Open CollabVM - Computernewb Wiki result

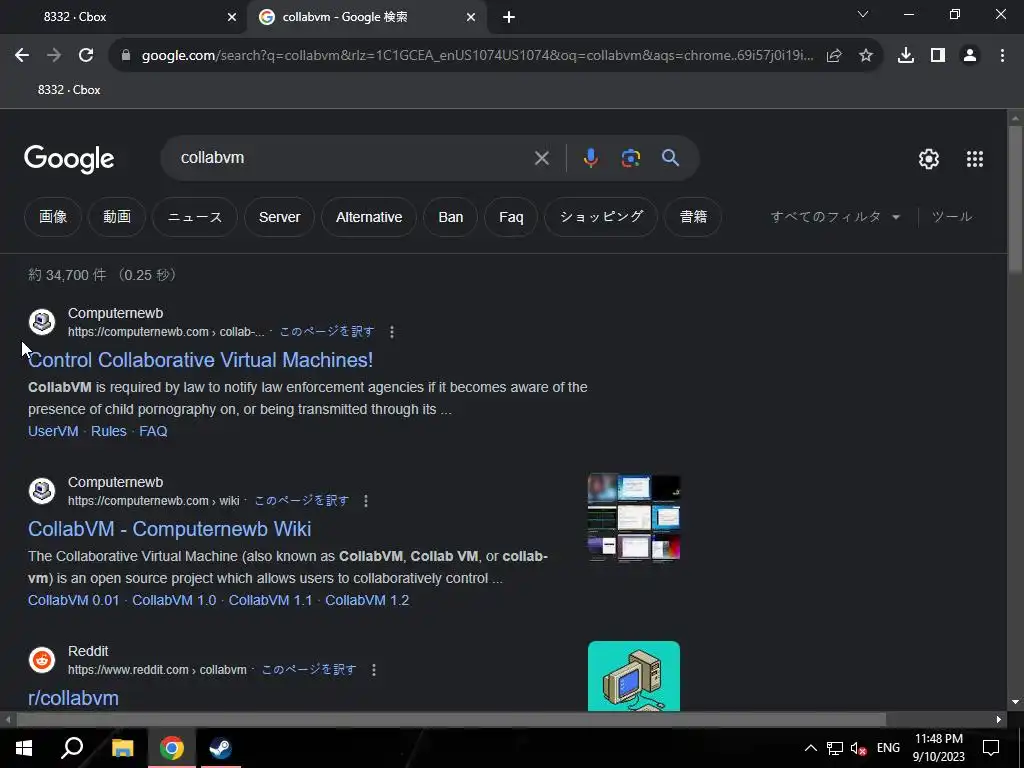click(x=170, y=529)
